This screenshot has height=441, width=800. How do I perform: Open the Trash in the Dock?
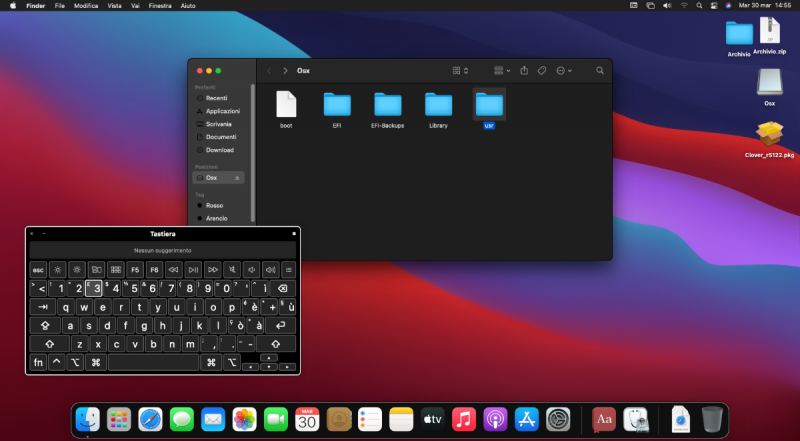712,420
